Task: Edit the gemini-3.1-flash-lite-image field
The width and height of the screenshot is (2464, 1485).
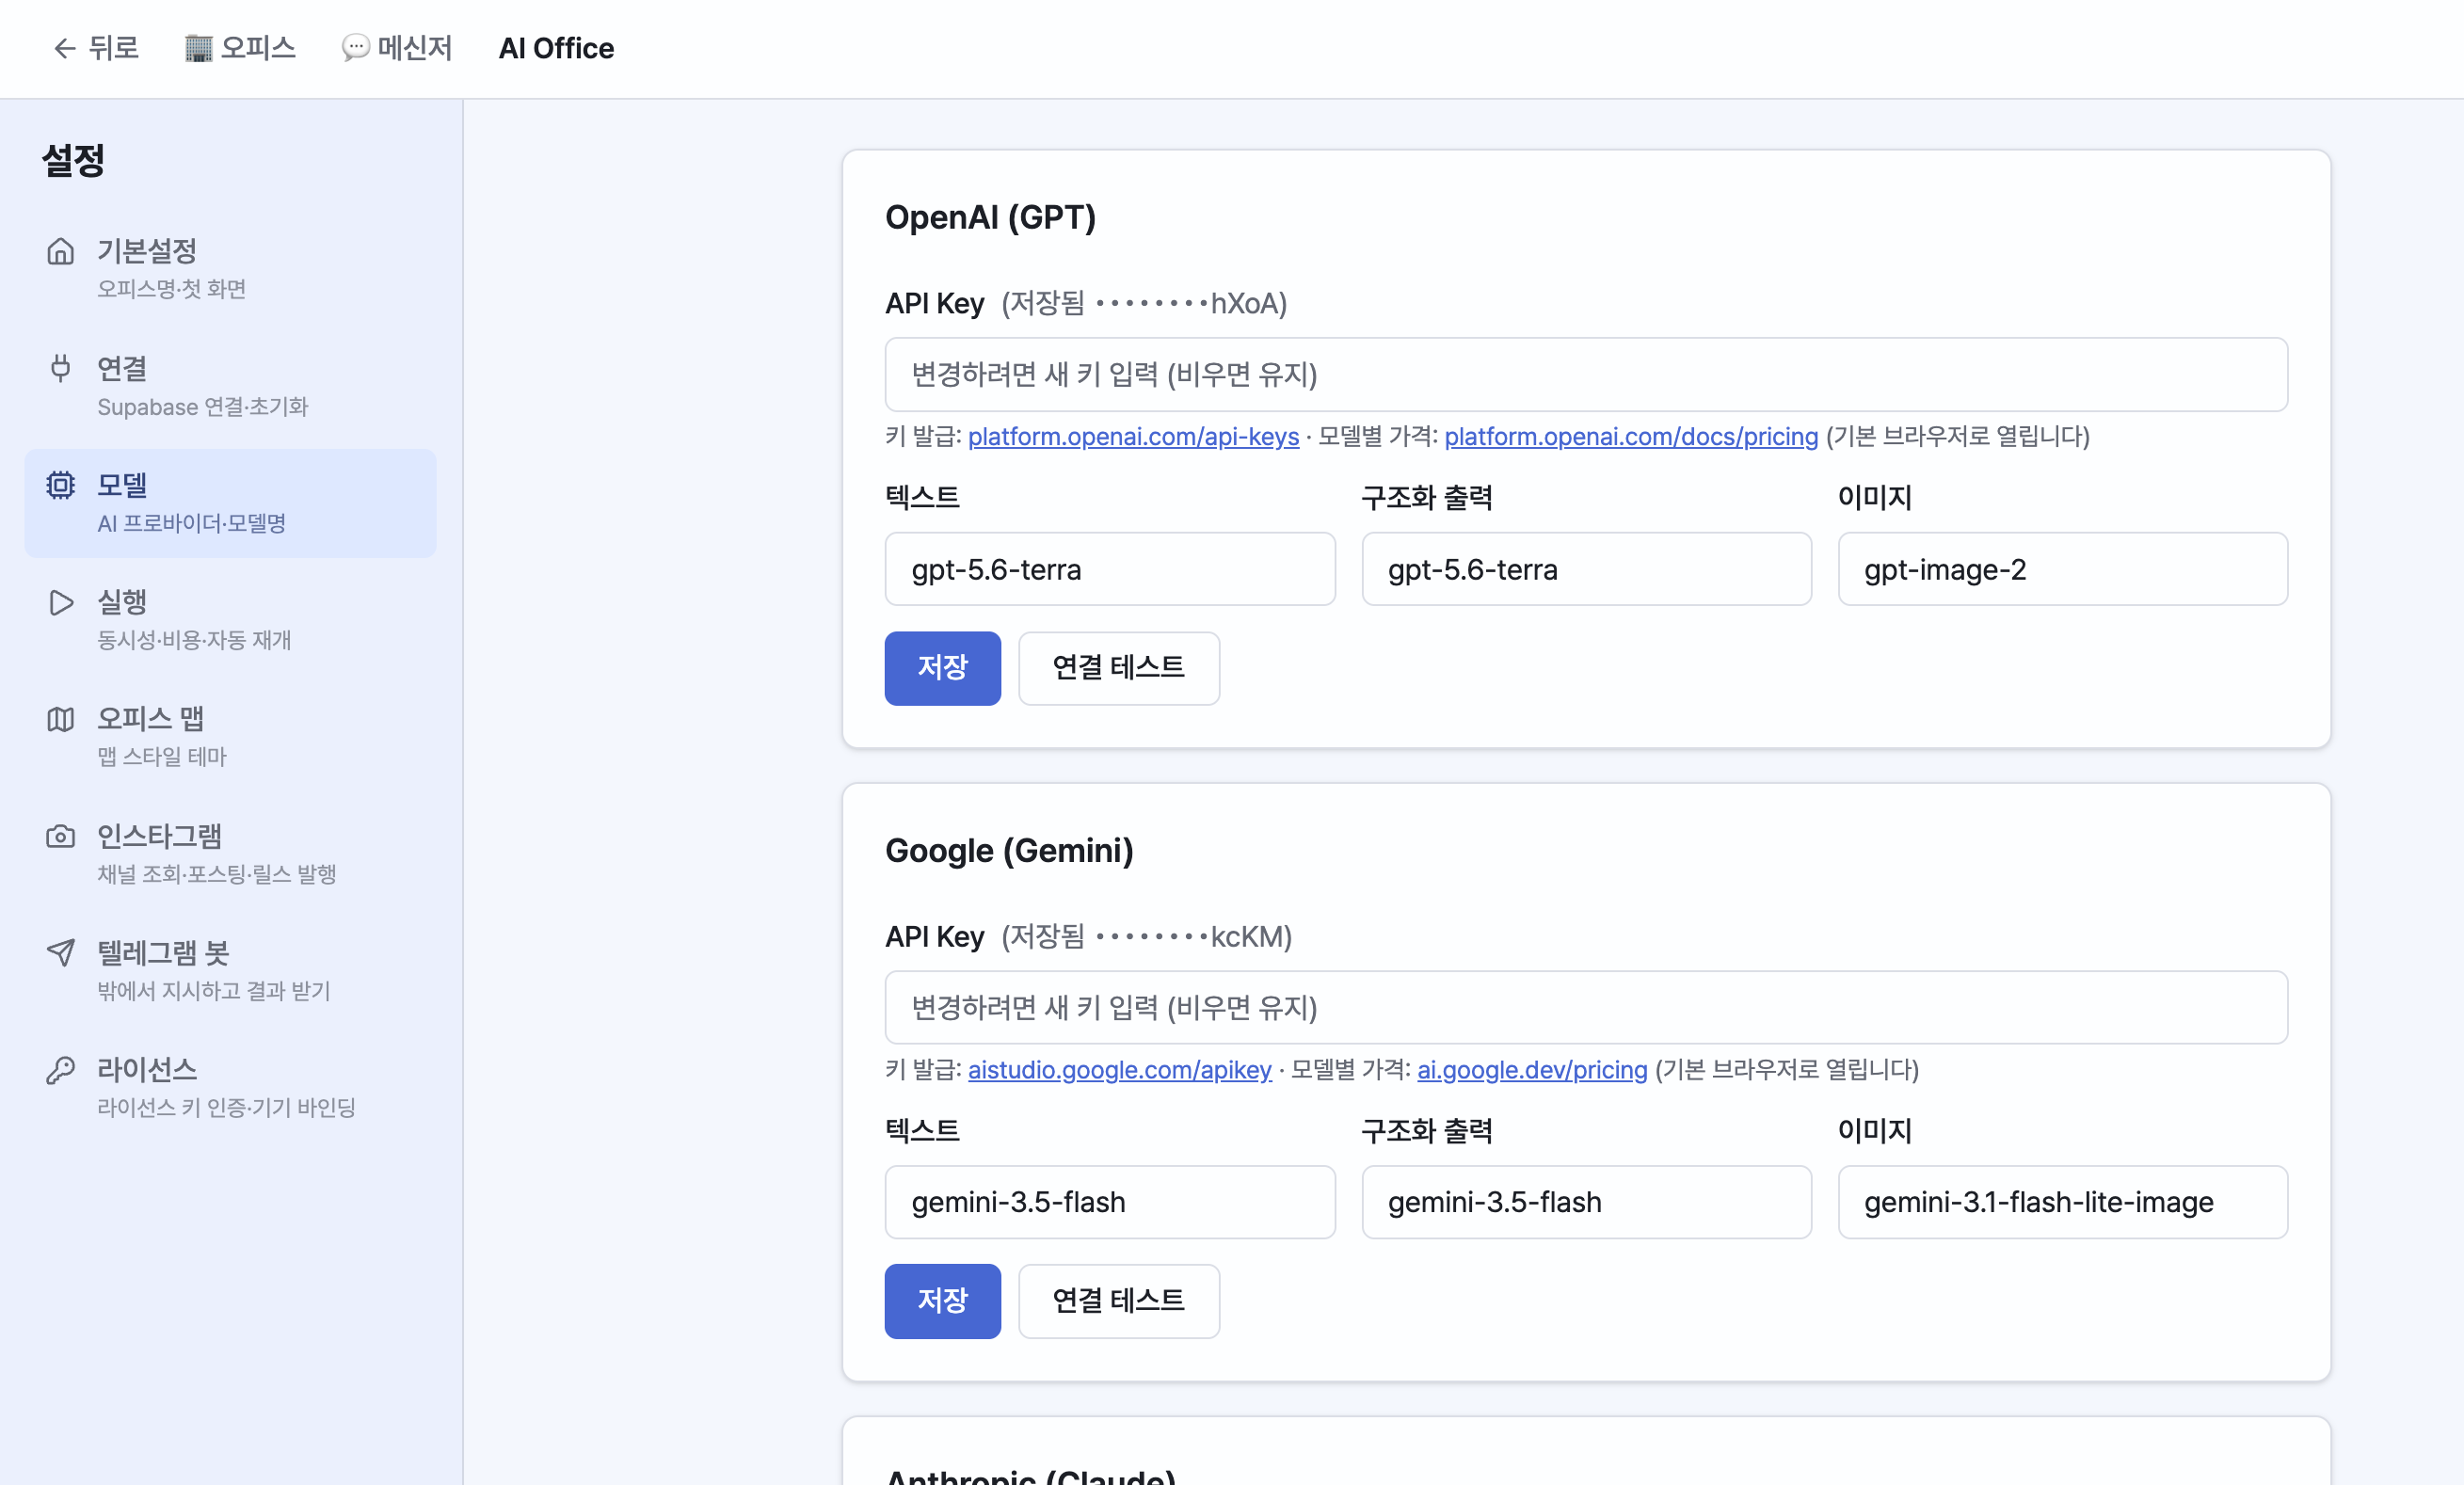Action: click(x=2063, y=1202)
